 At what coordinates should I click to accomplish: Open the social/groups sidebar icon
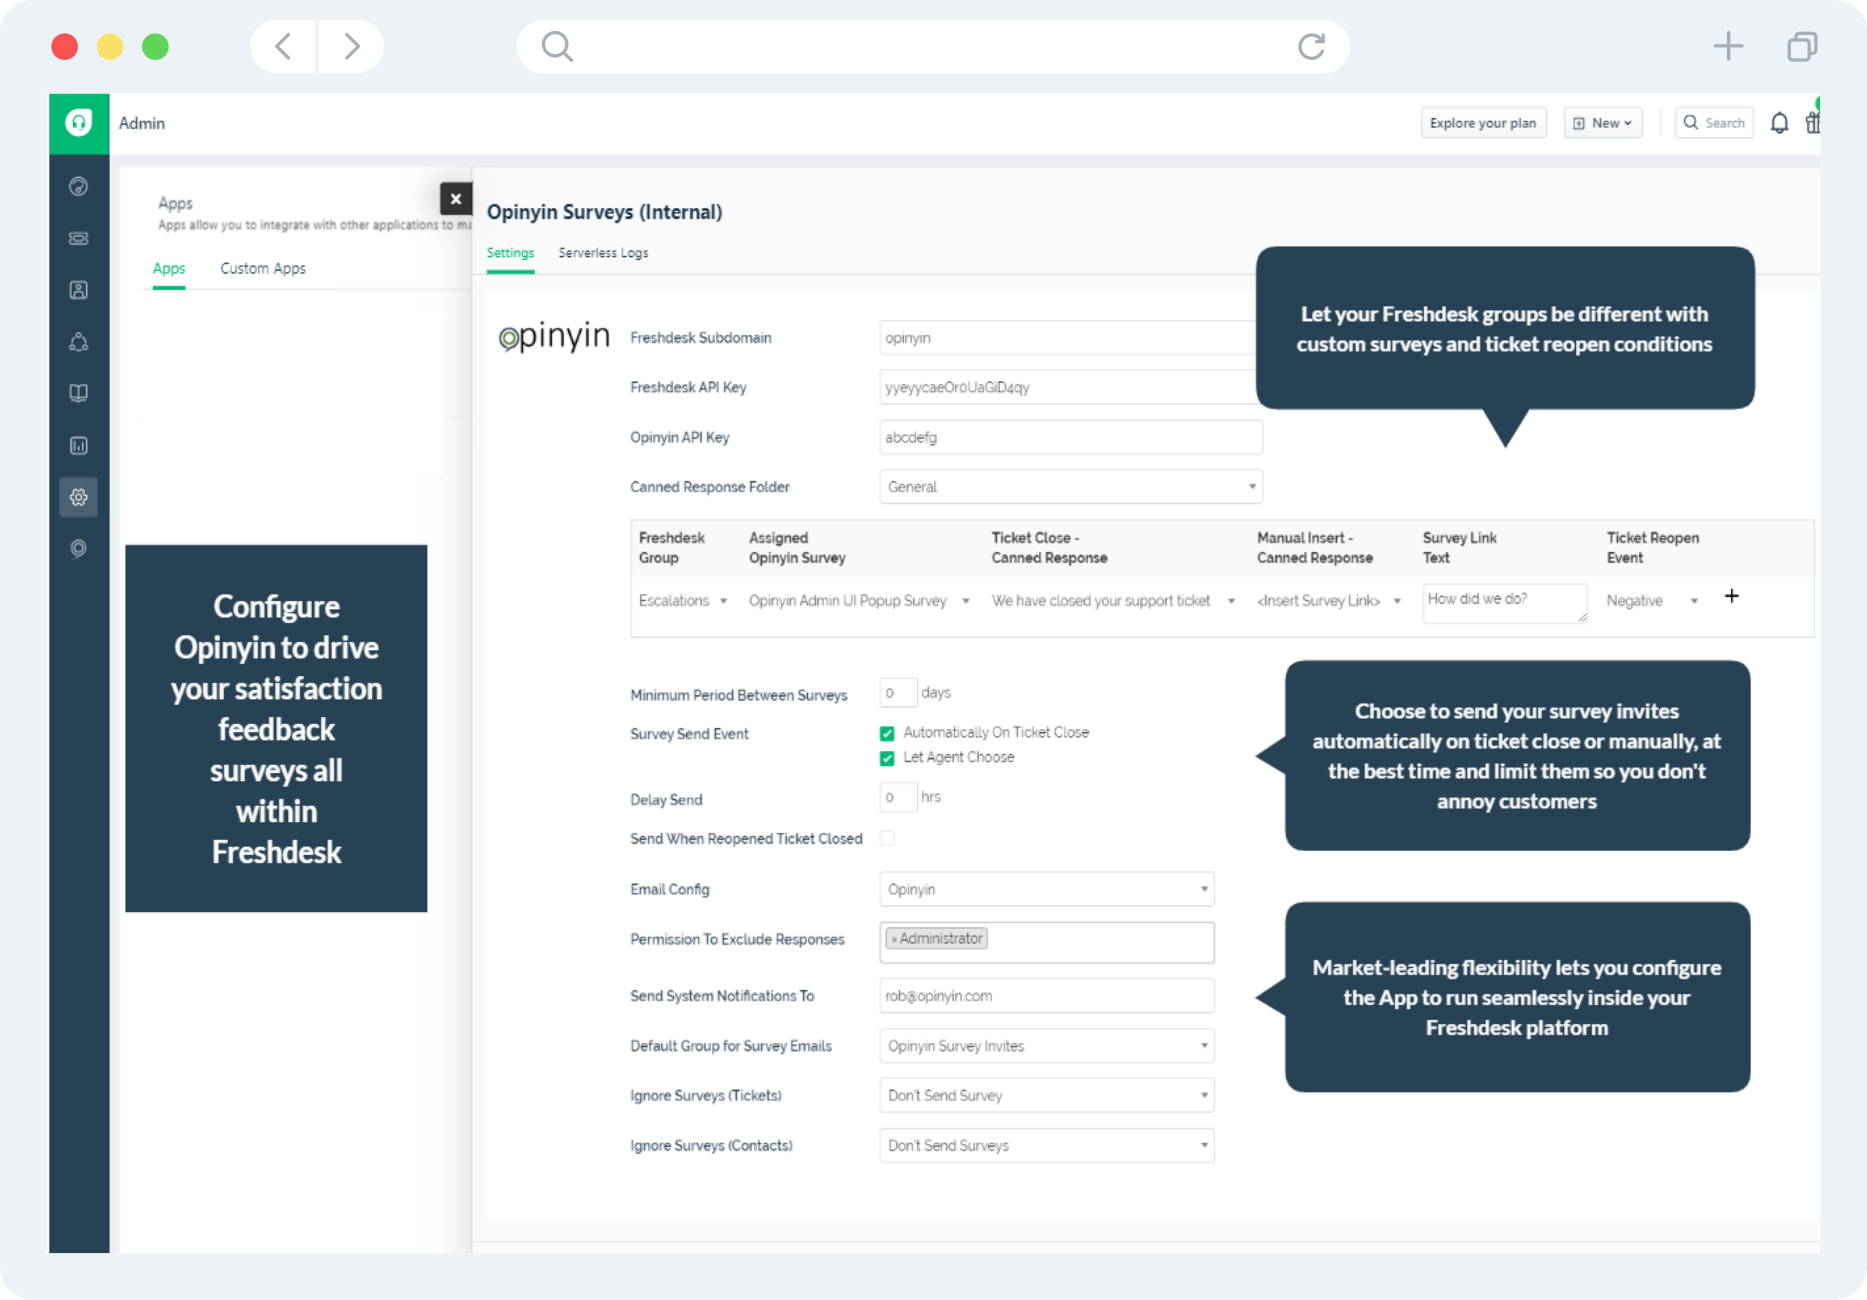[79, 342]
